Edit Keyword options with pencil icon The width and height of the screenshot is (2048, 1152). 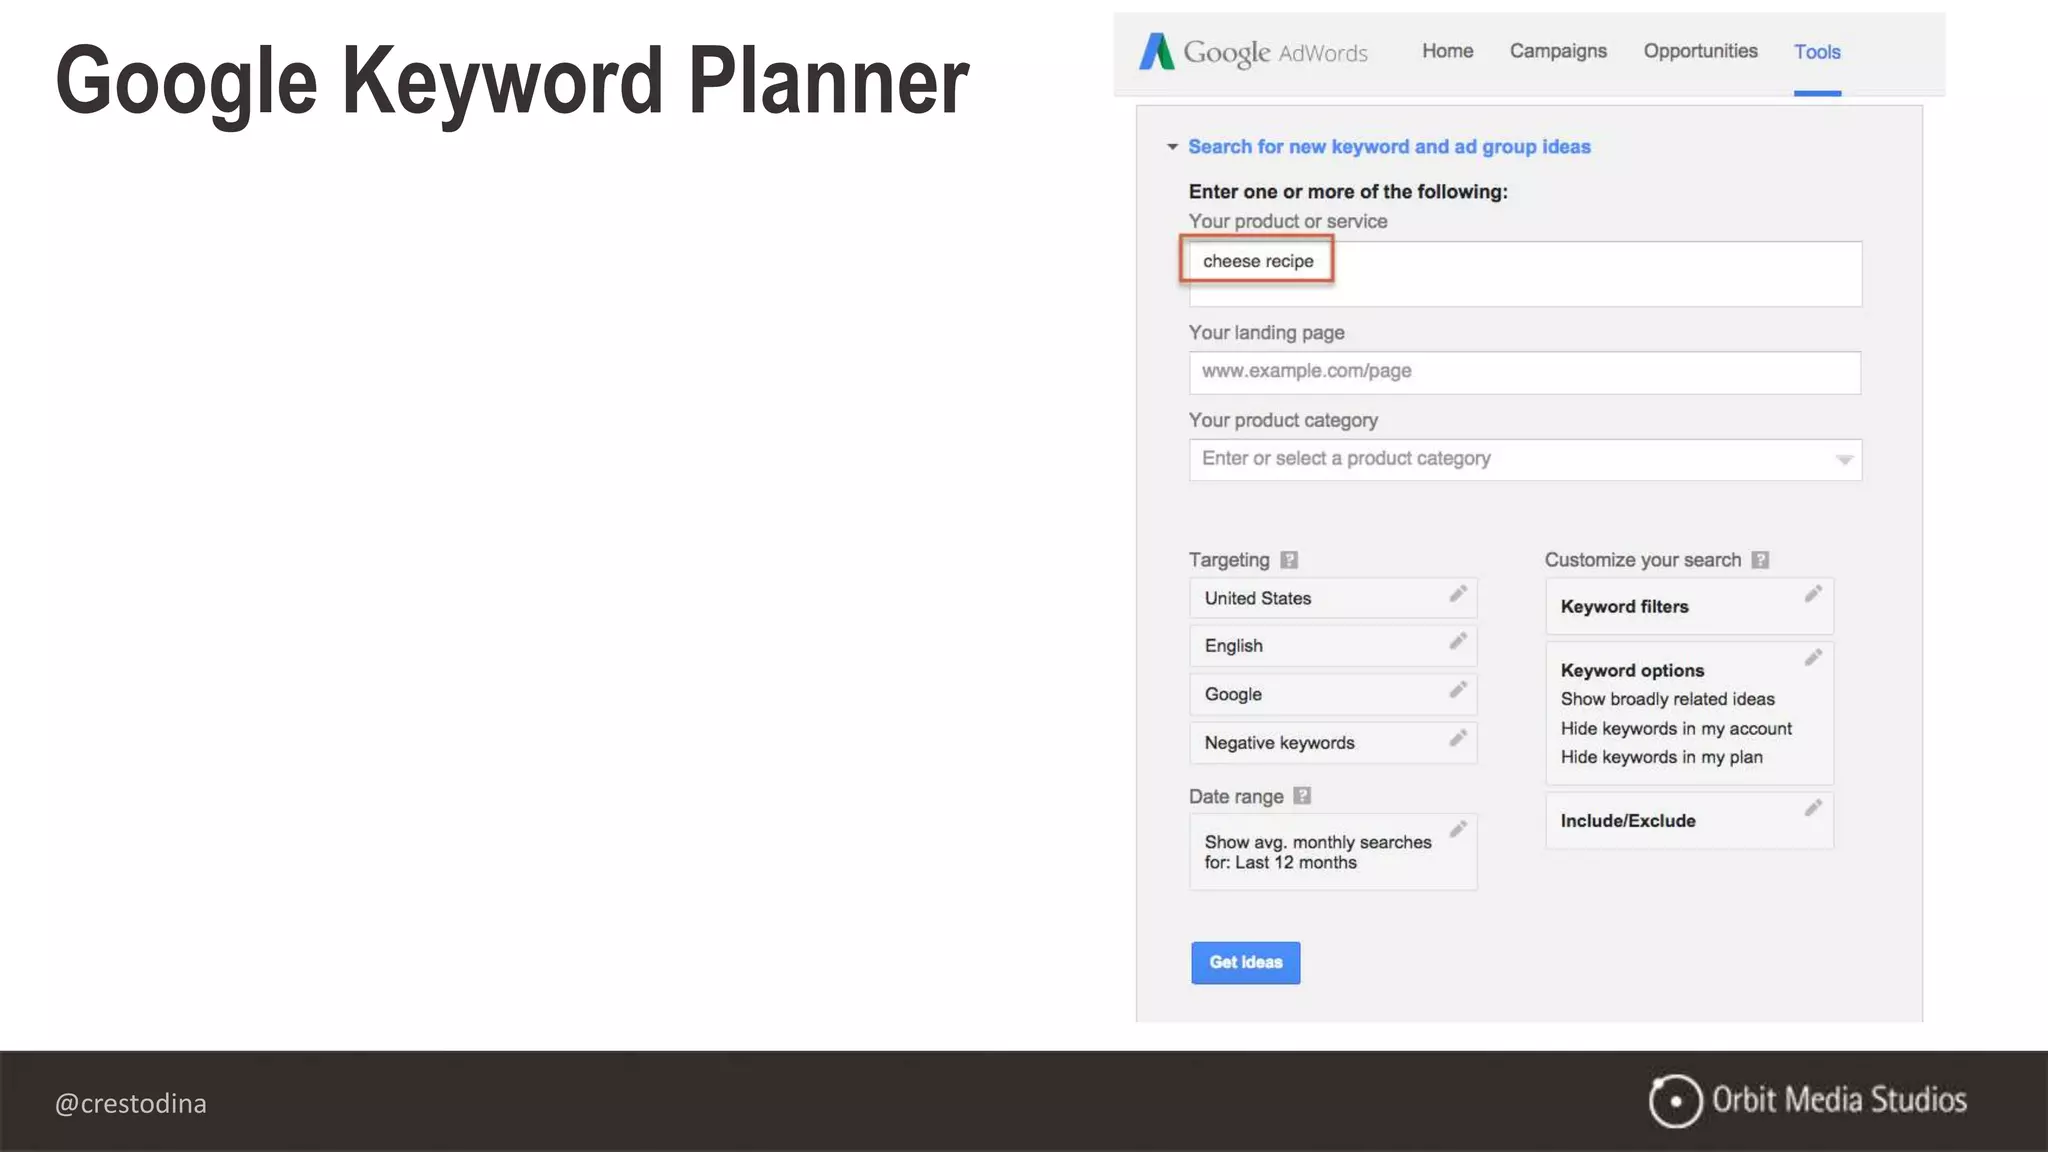[x=1813, y=657]
